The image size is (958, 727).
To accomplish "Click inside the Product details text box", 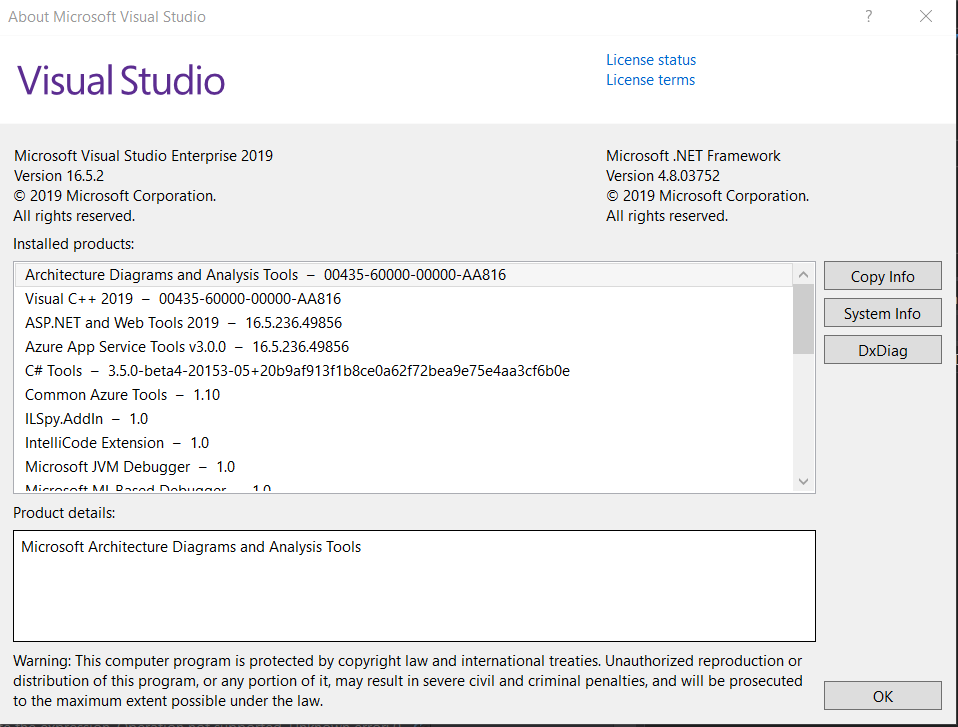I will 414,586.
